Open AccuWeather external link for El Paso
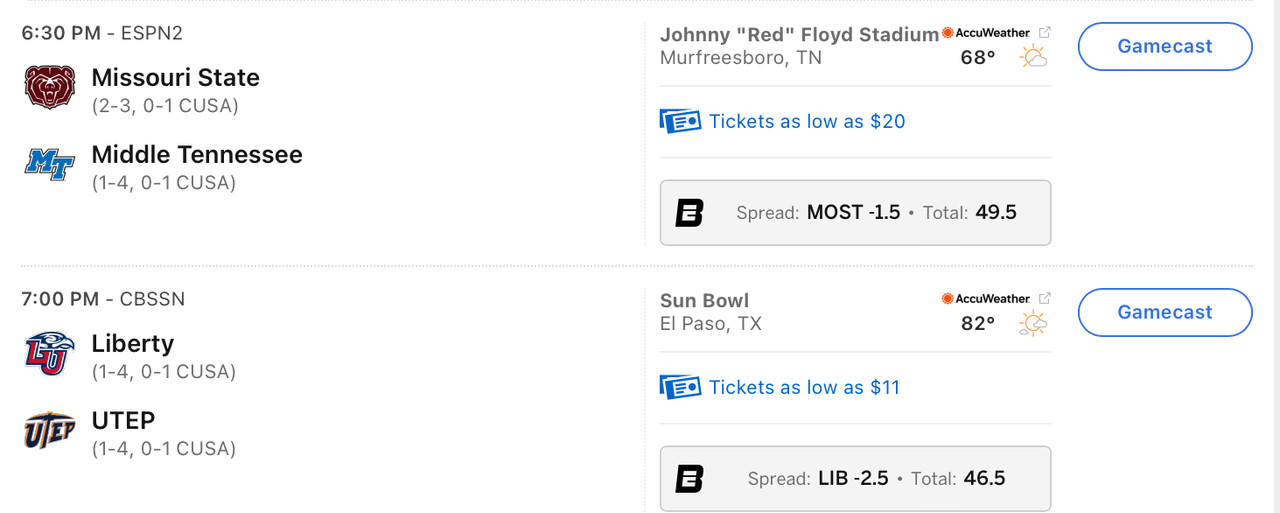This screenshot has height=513, width=1280. tap(1045, 298)
